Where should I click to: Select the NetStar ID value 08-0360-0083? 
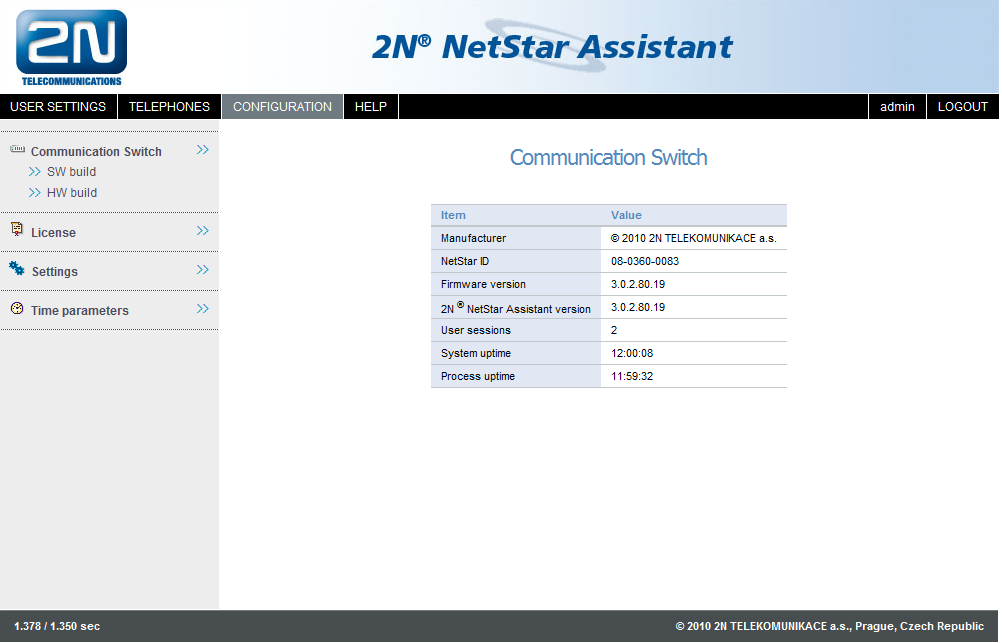click(x=645, y=261)
